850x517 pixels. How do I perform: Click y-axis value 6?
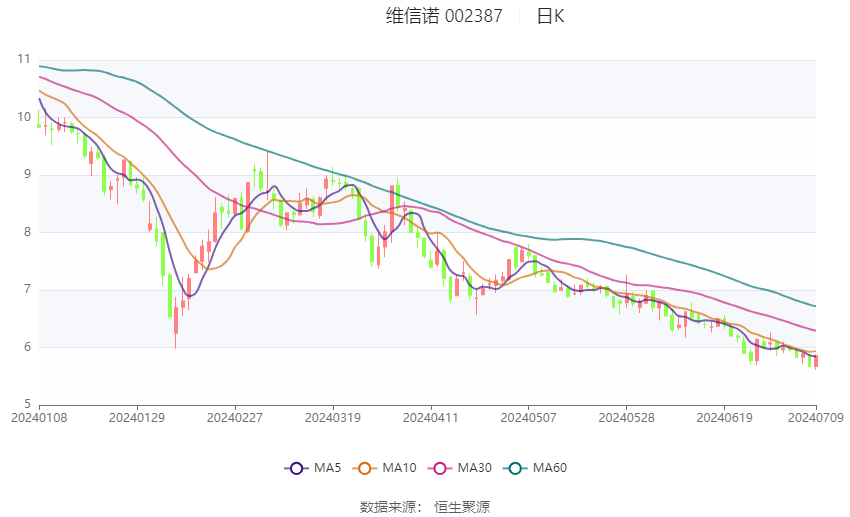tap(27, 347)
